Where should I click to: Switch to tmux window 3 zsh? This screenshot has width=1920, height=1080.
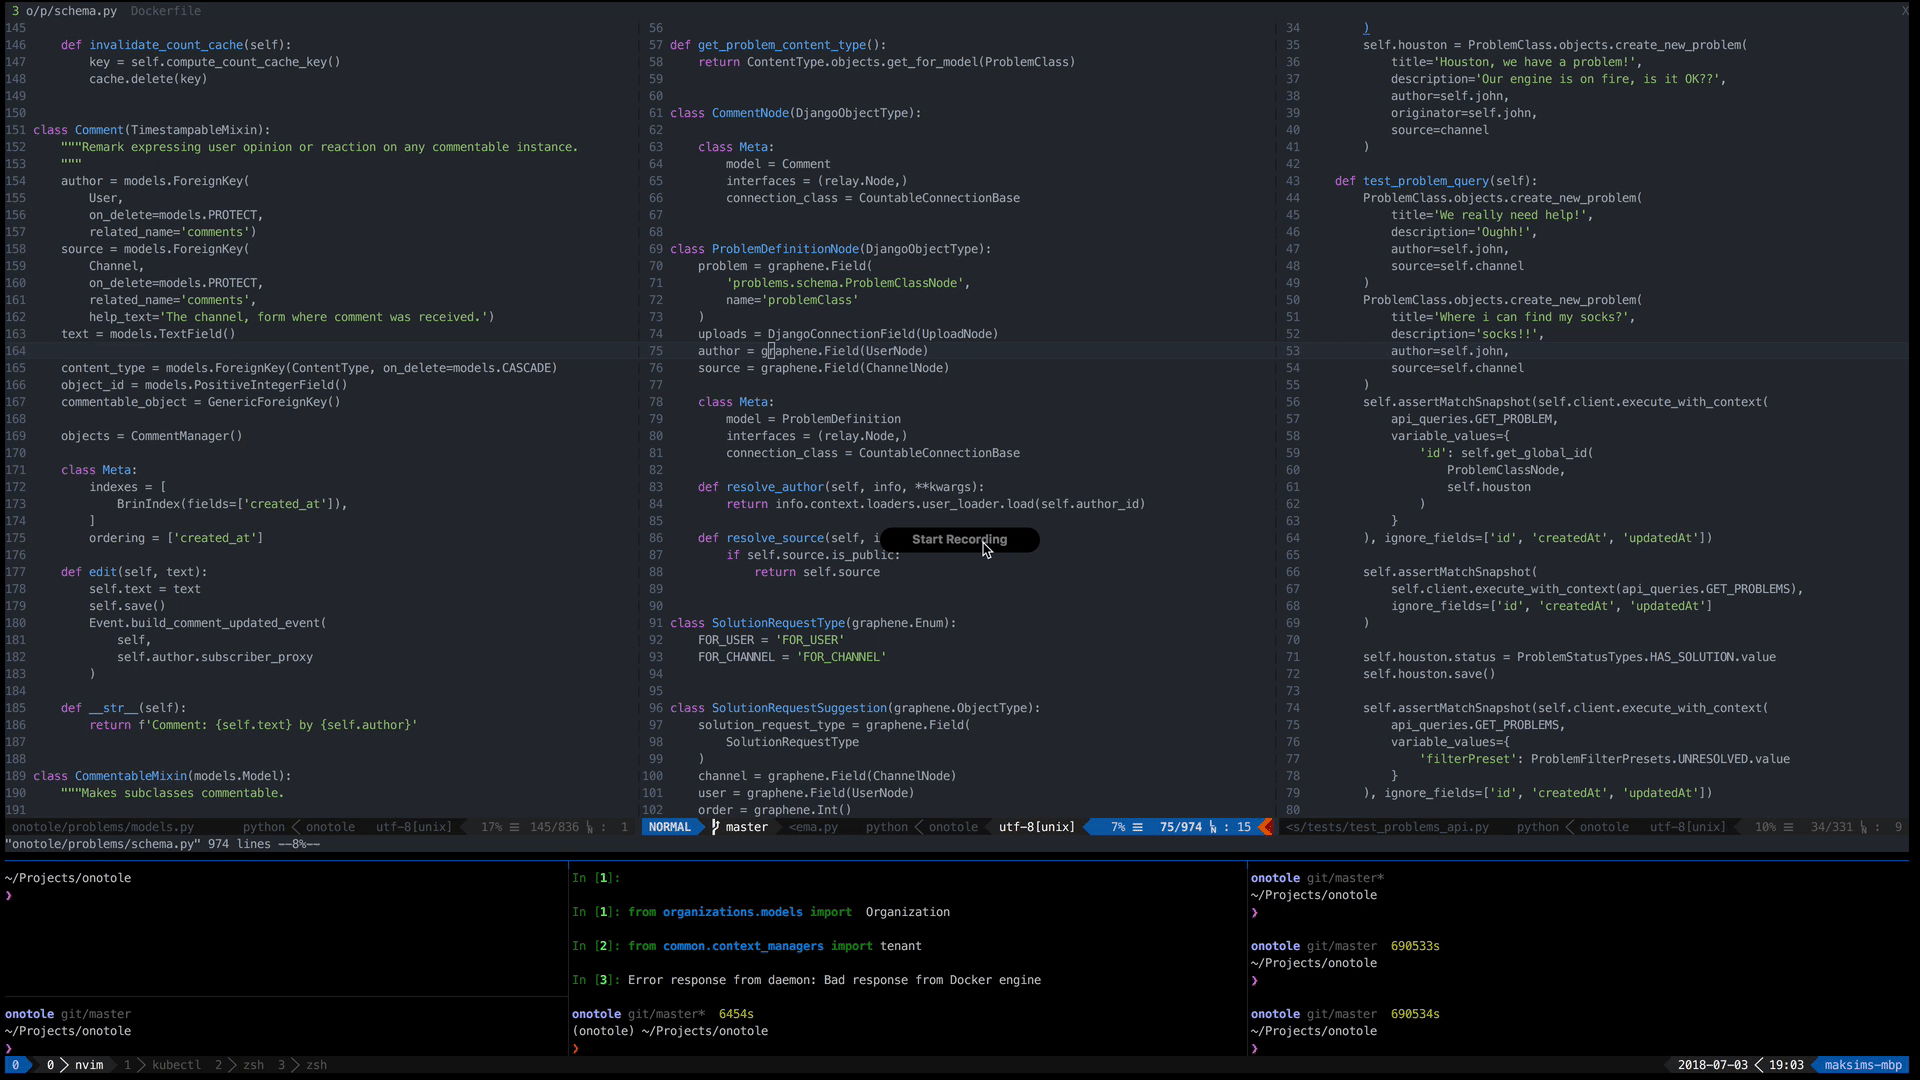tap(316, 1065)
